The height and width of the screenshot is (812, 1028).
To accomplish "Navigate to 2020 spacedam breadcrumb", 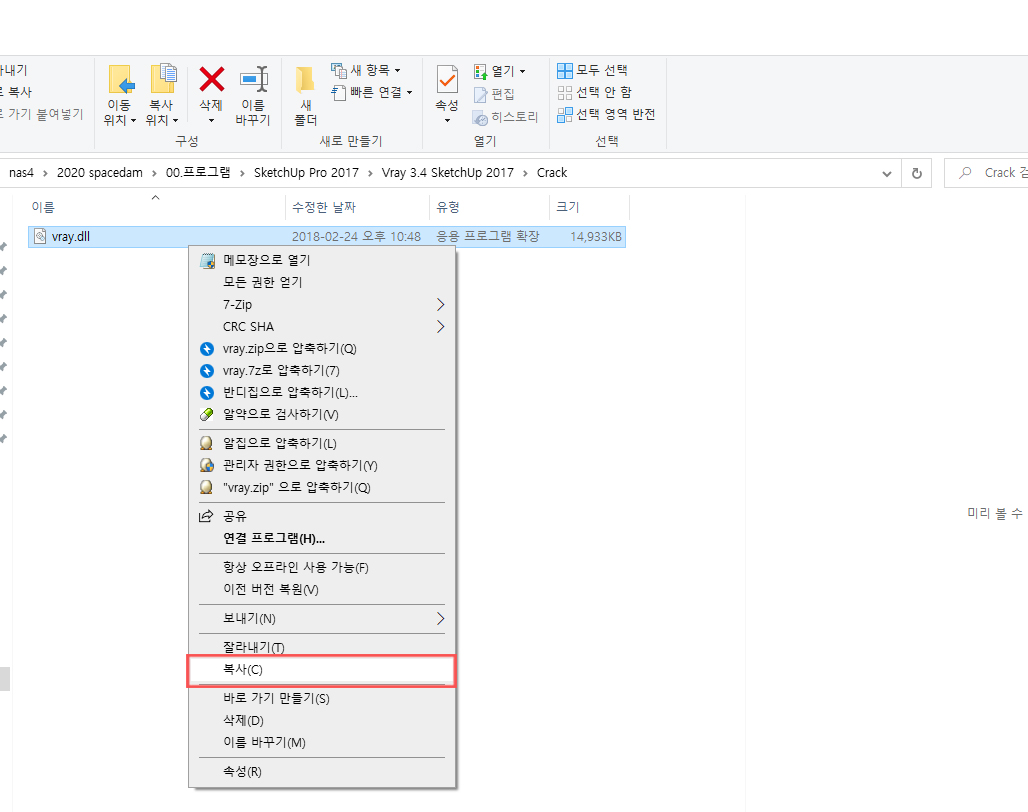I will point(100,173).
